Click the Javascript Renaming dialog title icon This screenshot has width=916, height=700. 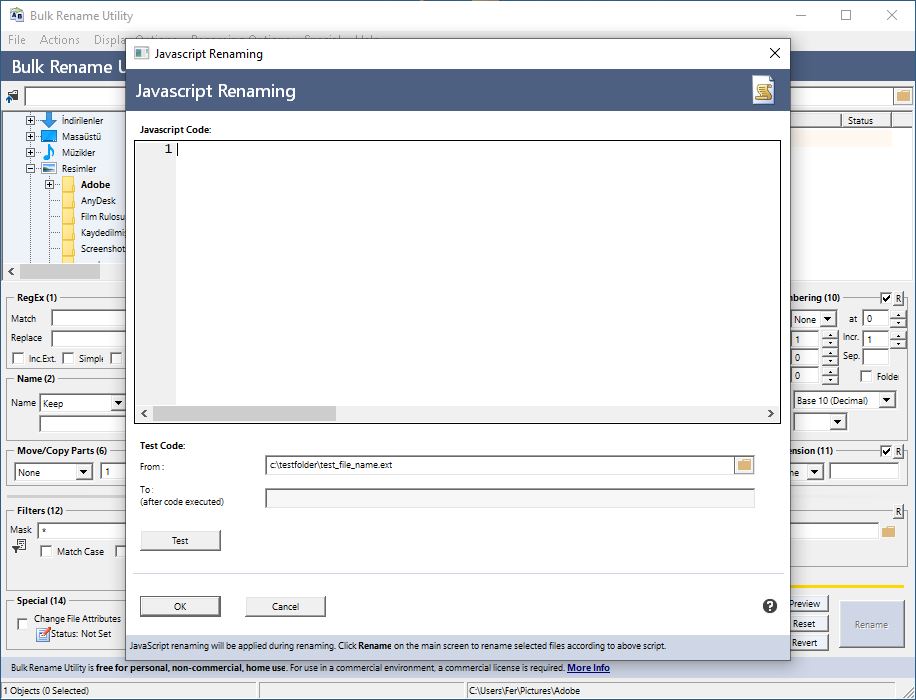pyautogui.click(x=141, y=53)
